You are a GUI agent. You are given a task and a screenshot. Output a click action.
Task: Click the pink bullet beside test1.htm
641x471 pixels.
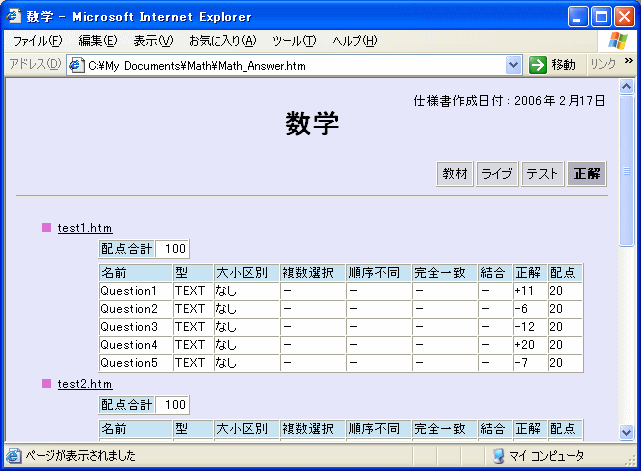pos(46,228)
